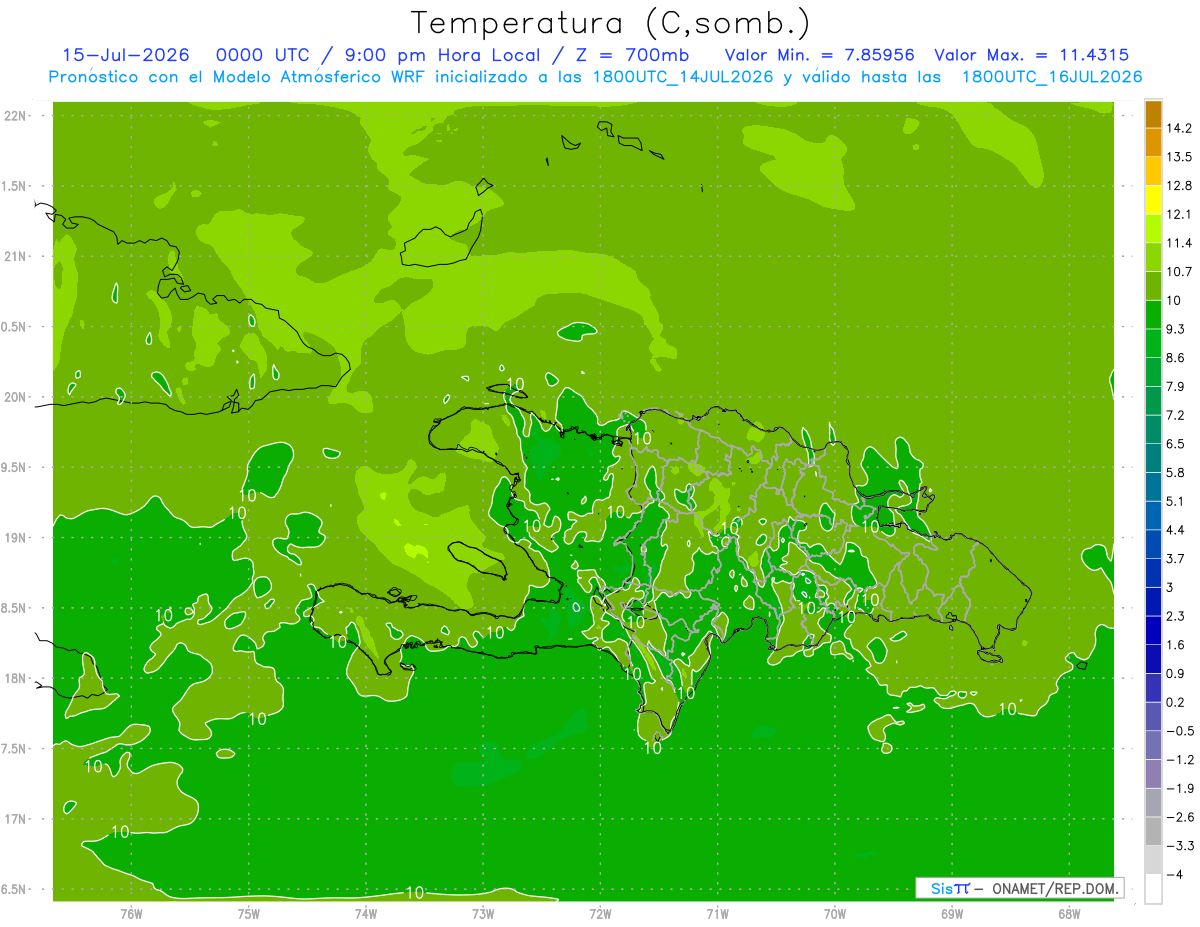The width and height of the screenshot is (1200, 927).
Task: Click the '75W' longitude axis label
Action: coord(249,913)
